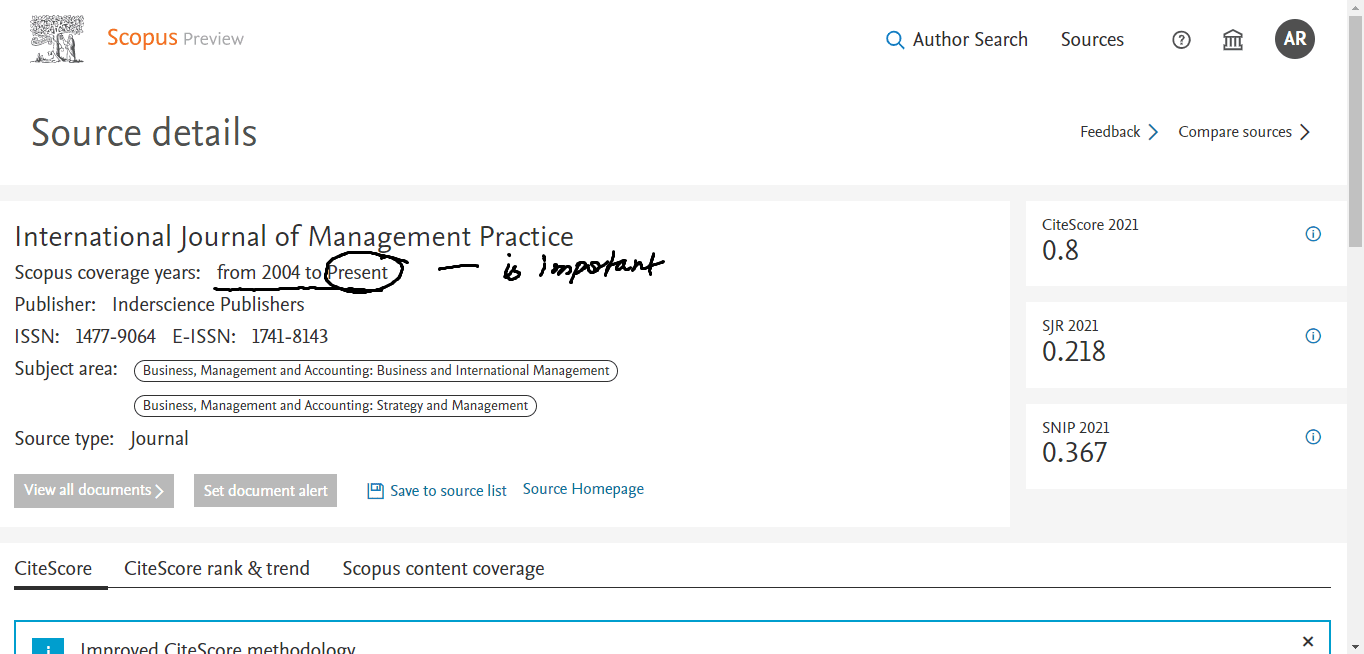Open Author Search
Screen dimensions: 1364x654
point(970,40)
